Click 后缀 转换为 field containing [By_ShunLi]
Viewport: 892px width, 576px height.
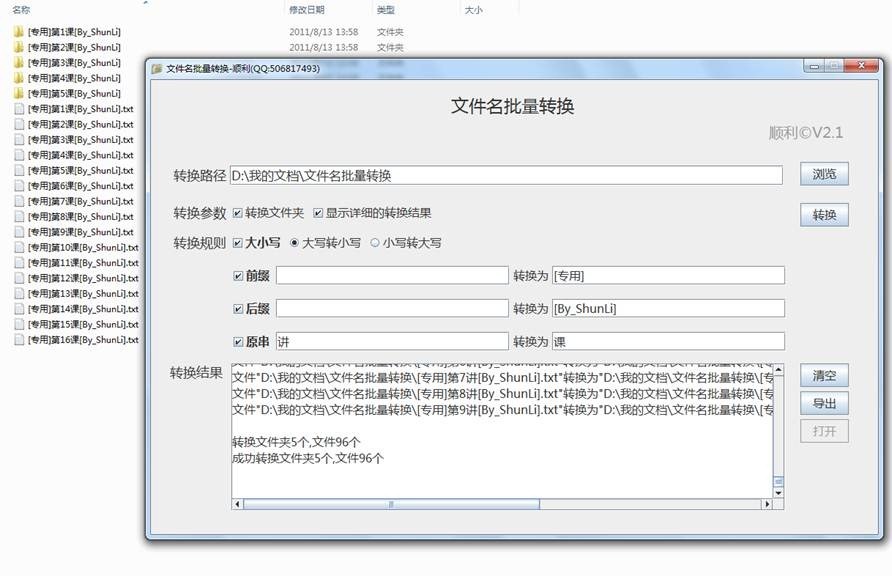[x=668, y=308]
